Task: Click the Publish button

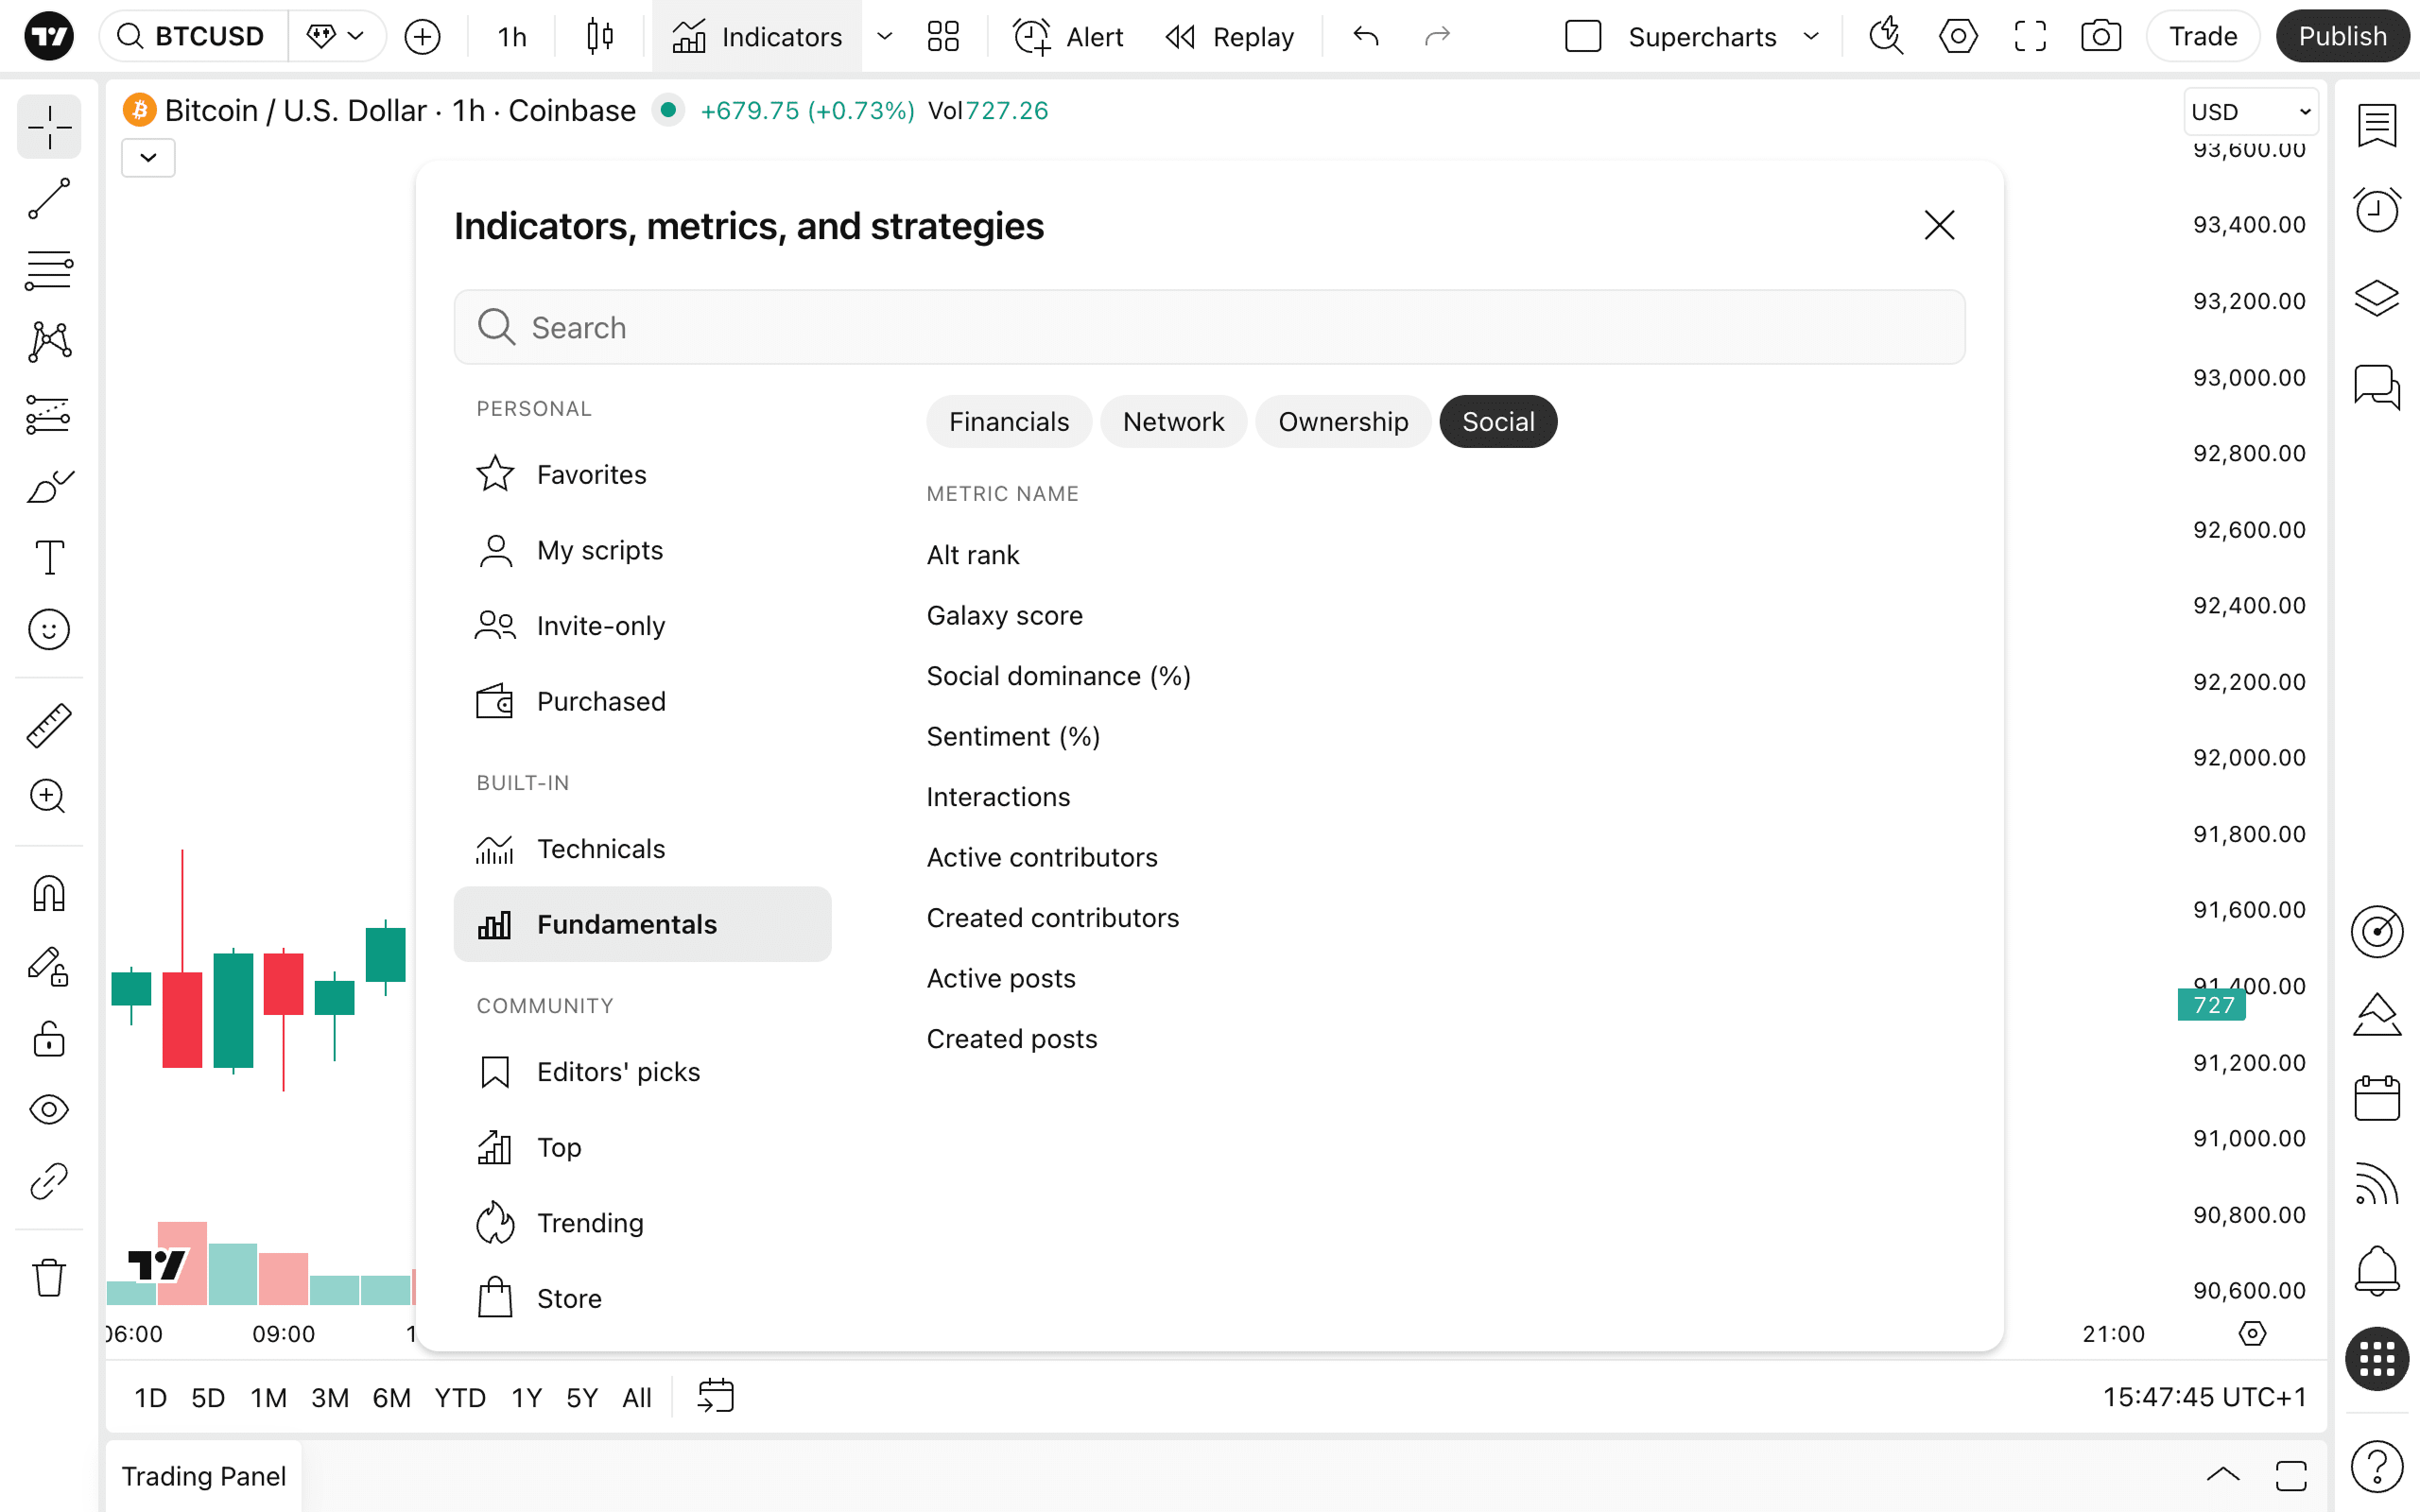Action: (x=2342, y=37)
